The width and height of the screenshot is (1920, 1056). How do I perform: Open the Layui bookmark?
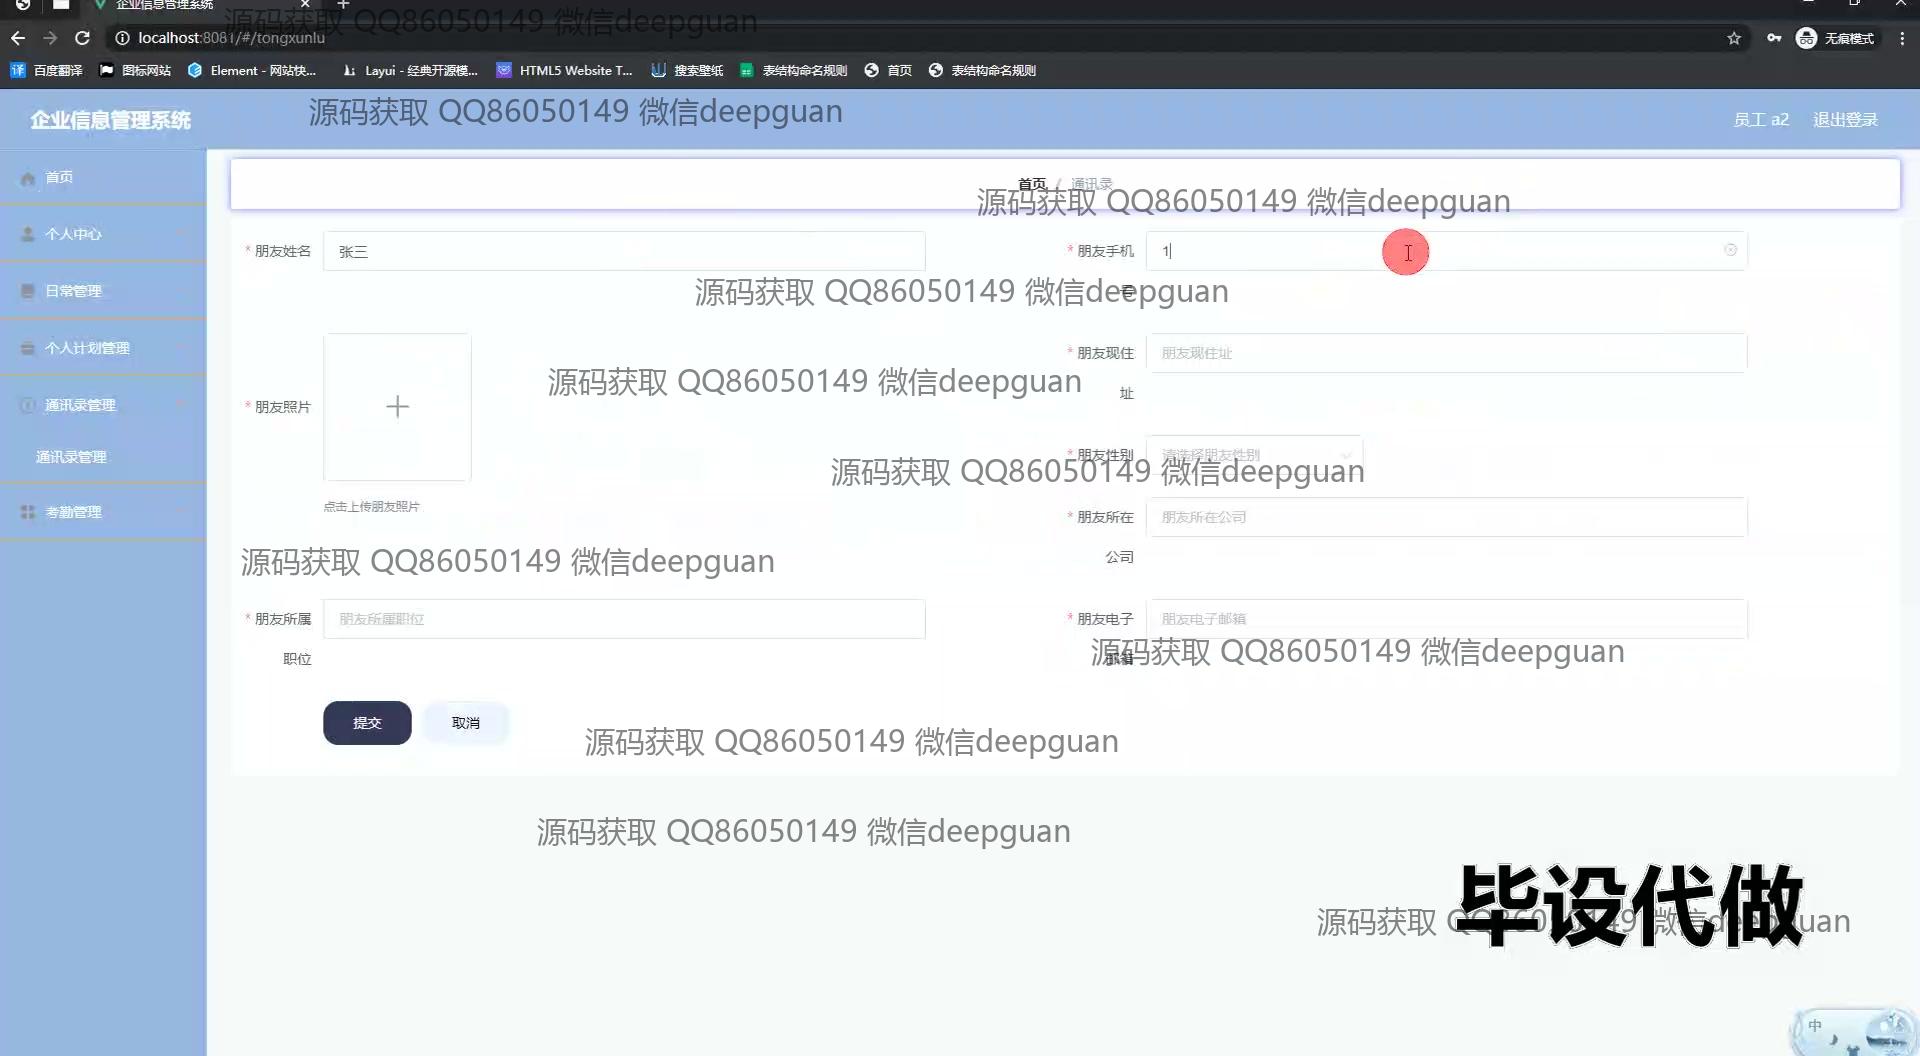point(410,70)
